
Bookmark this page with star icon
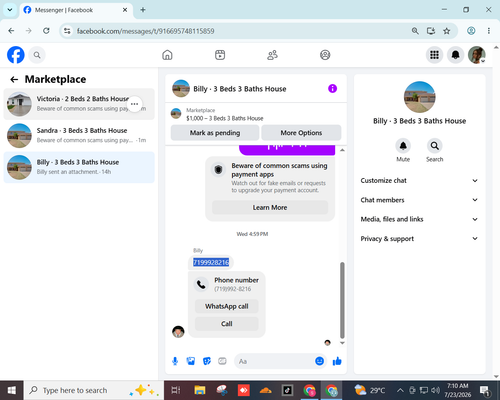coord(446,31)
